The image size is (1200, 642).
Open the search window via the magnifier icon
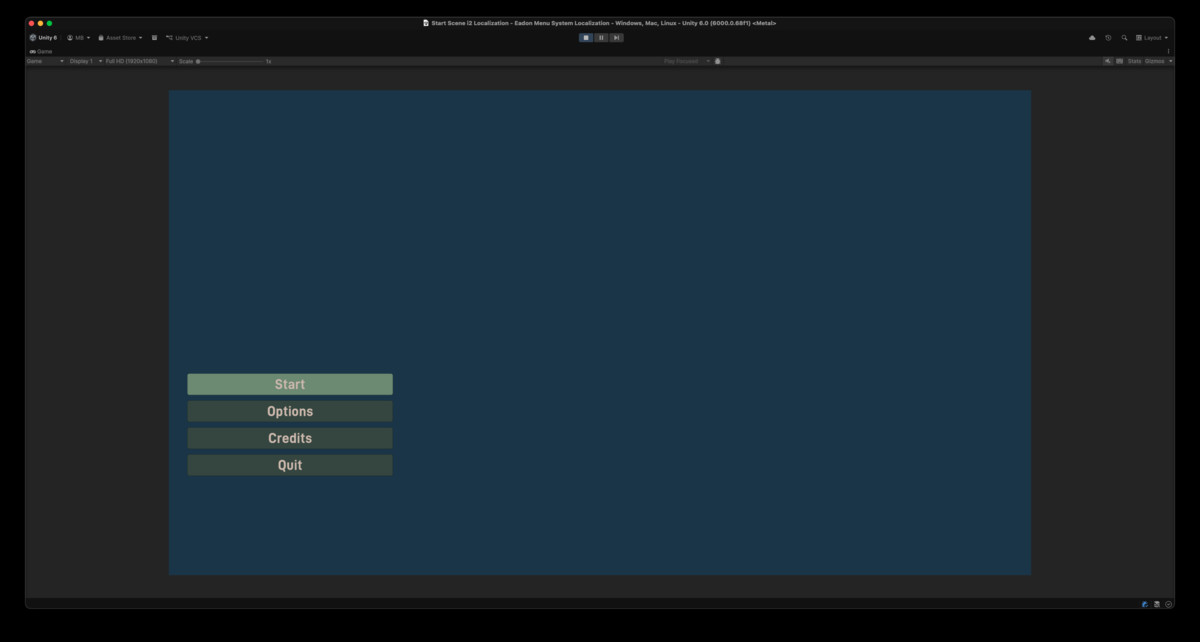click(1124, 37)
